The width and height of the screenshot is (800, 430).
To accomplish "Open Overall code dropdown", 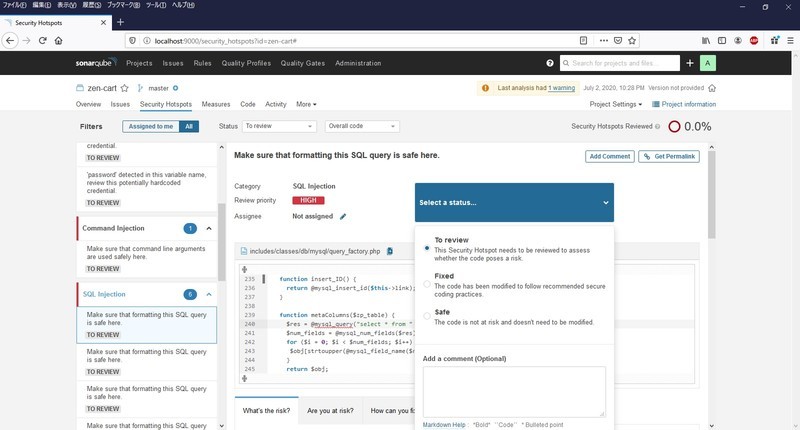I will [x=362, y=126].
